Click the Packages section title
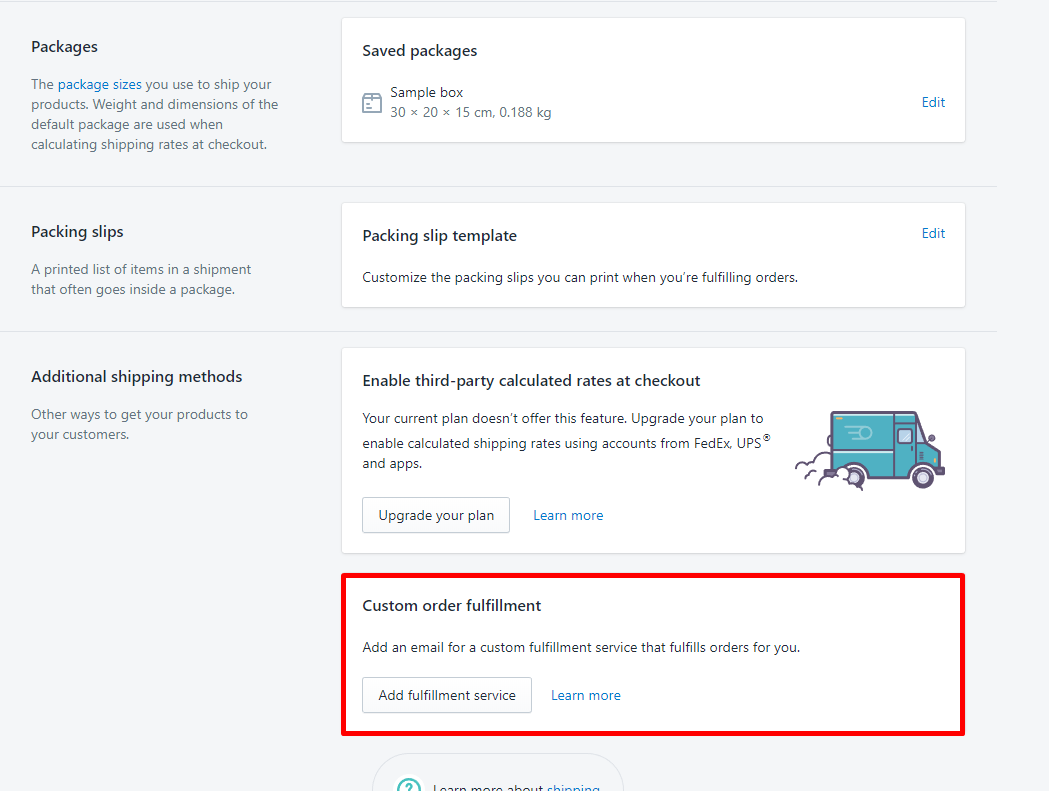This screenshot has width=1049, height=791. (x=65, y=47)
